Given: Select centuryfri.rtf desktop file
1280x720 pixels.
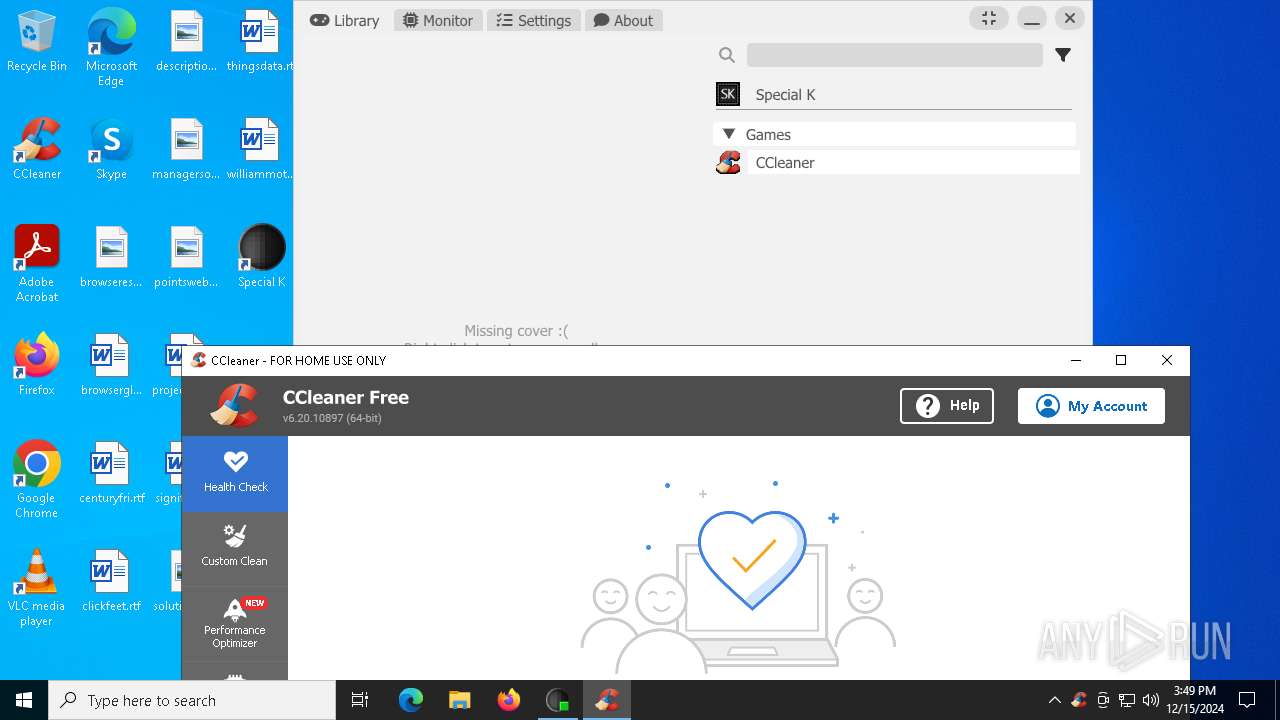Looking at the screenshot, I should (111, 473).
